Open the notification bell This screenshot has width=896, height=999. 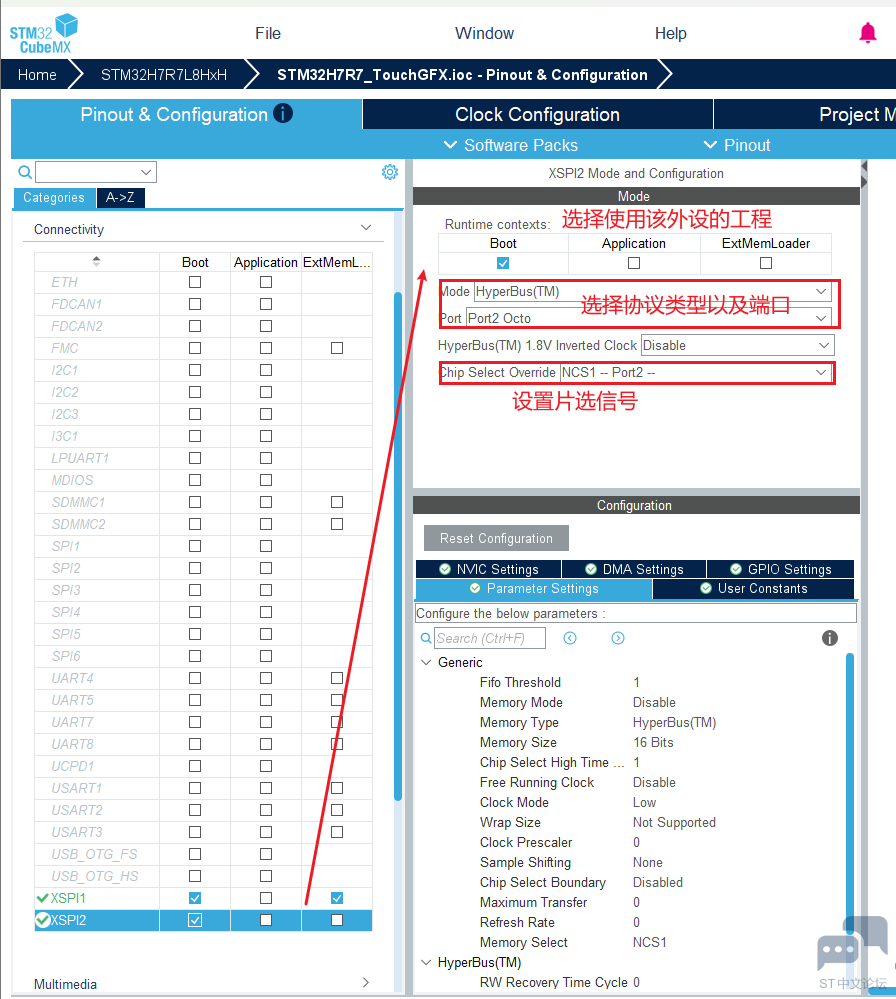coord(867,32)
